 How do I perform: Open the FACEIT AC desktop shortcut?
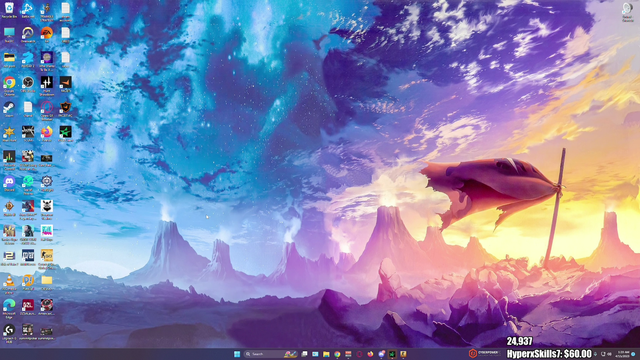tap(65, 109)
